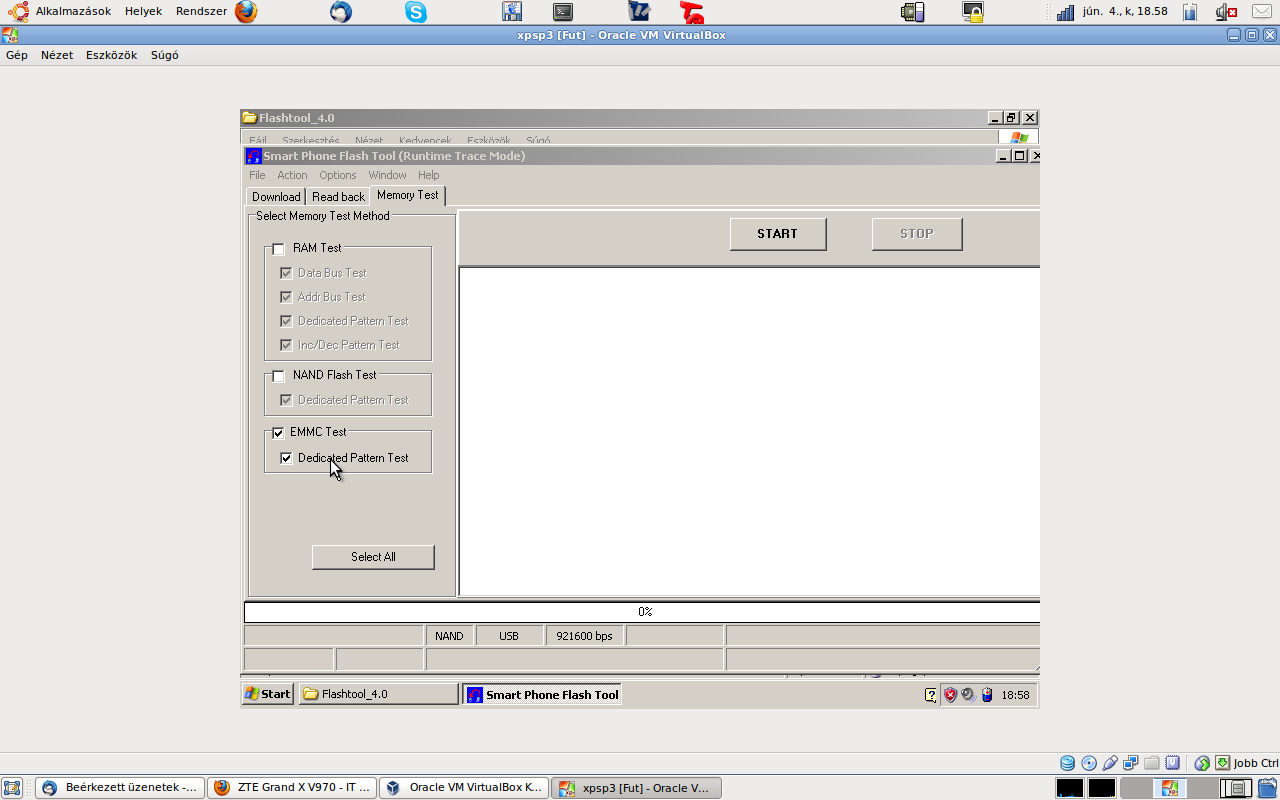Click the memory test output log area
Viewport: 1280px width, 800px height.
(x=750, y=431)
